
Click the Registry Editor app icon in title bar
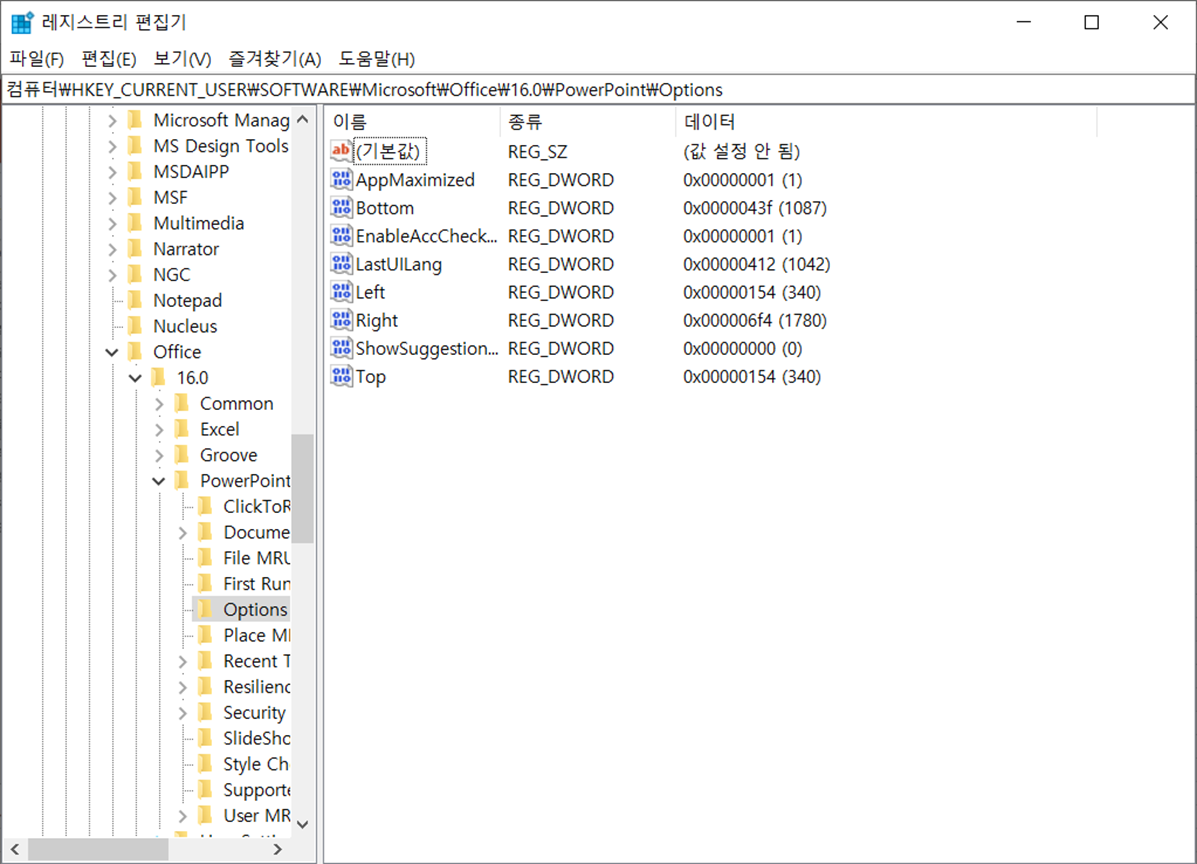(22, 22)
